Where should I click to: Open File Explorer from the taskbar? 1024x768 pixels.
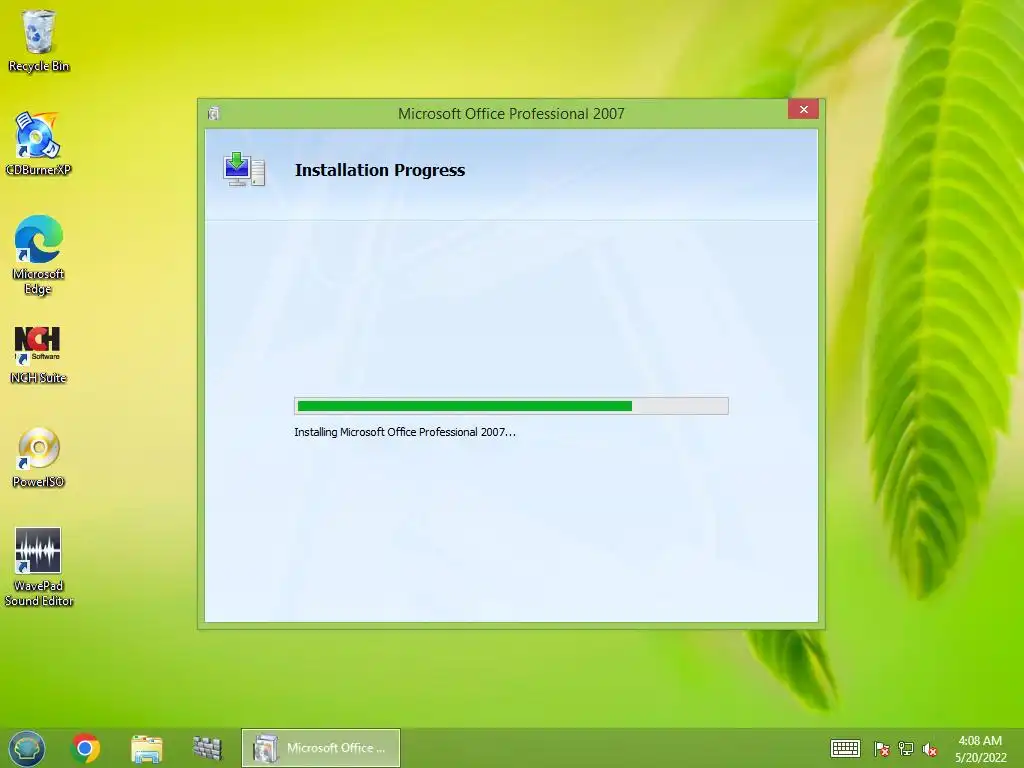pos(146,748)
